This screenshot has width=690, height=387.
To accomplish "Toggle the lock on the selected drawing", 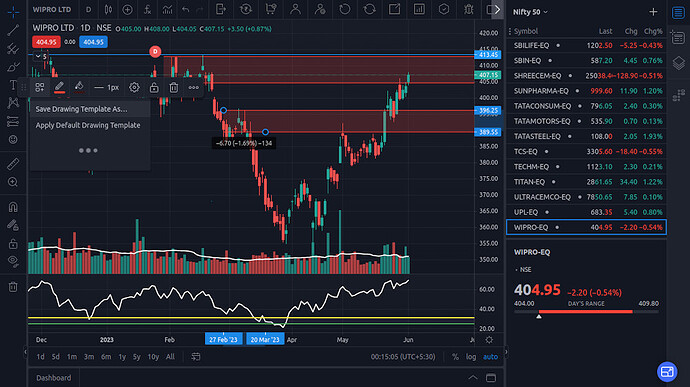I will click(154, 88).
